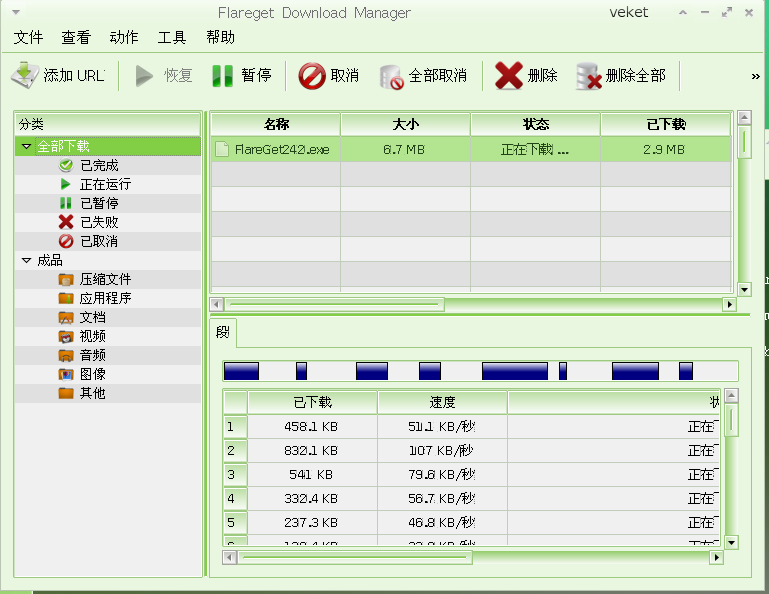Image resolution: width=769 pixels, height=594 pixels.
Task: Sort downloads by 已下载 column header
Action: pos(666,124)
